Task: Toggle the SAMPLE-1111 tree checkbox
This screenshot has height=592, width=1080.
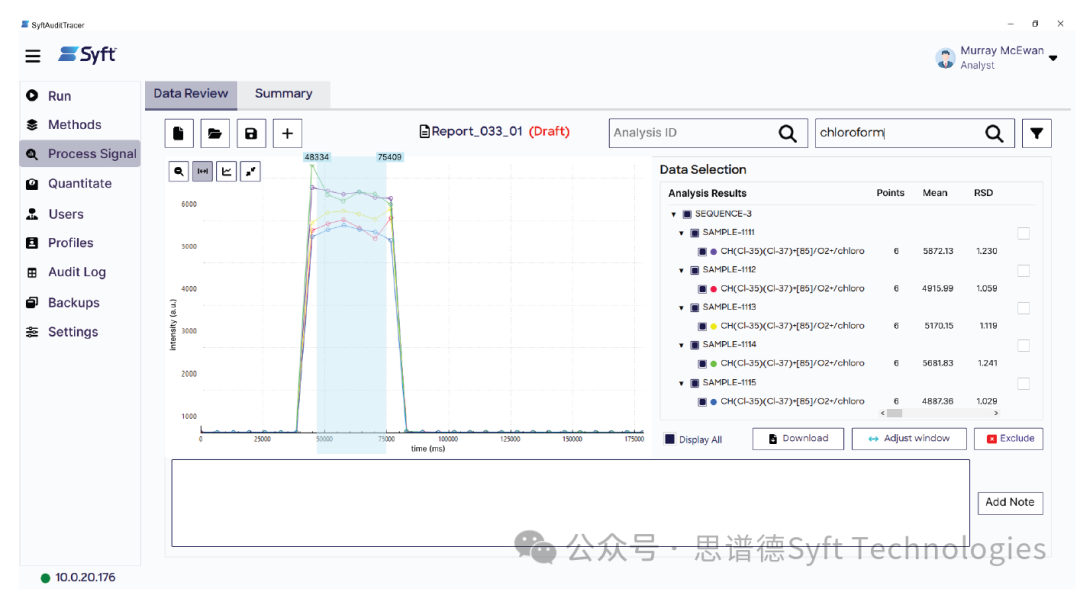Action: (694, 233)
